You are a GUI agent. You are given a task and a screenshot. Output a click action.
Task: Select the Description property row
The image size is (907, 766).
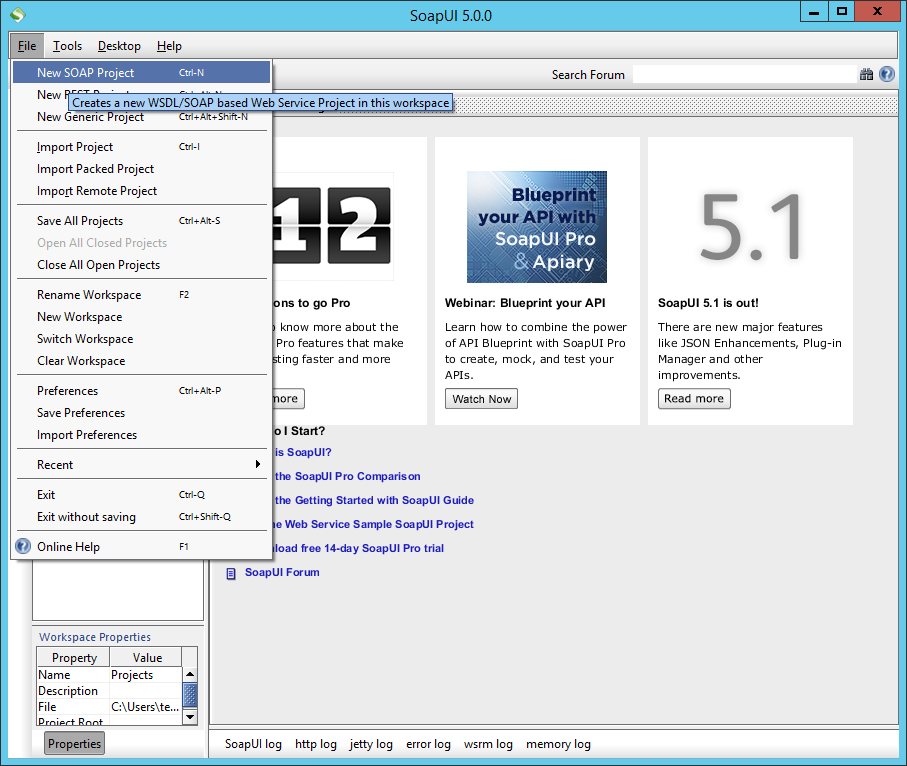[110, 691]
